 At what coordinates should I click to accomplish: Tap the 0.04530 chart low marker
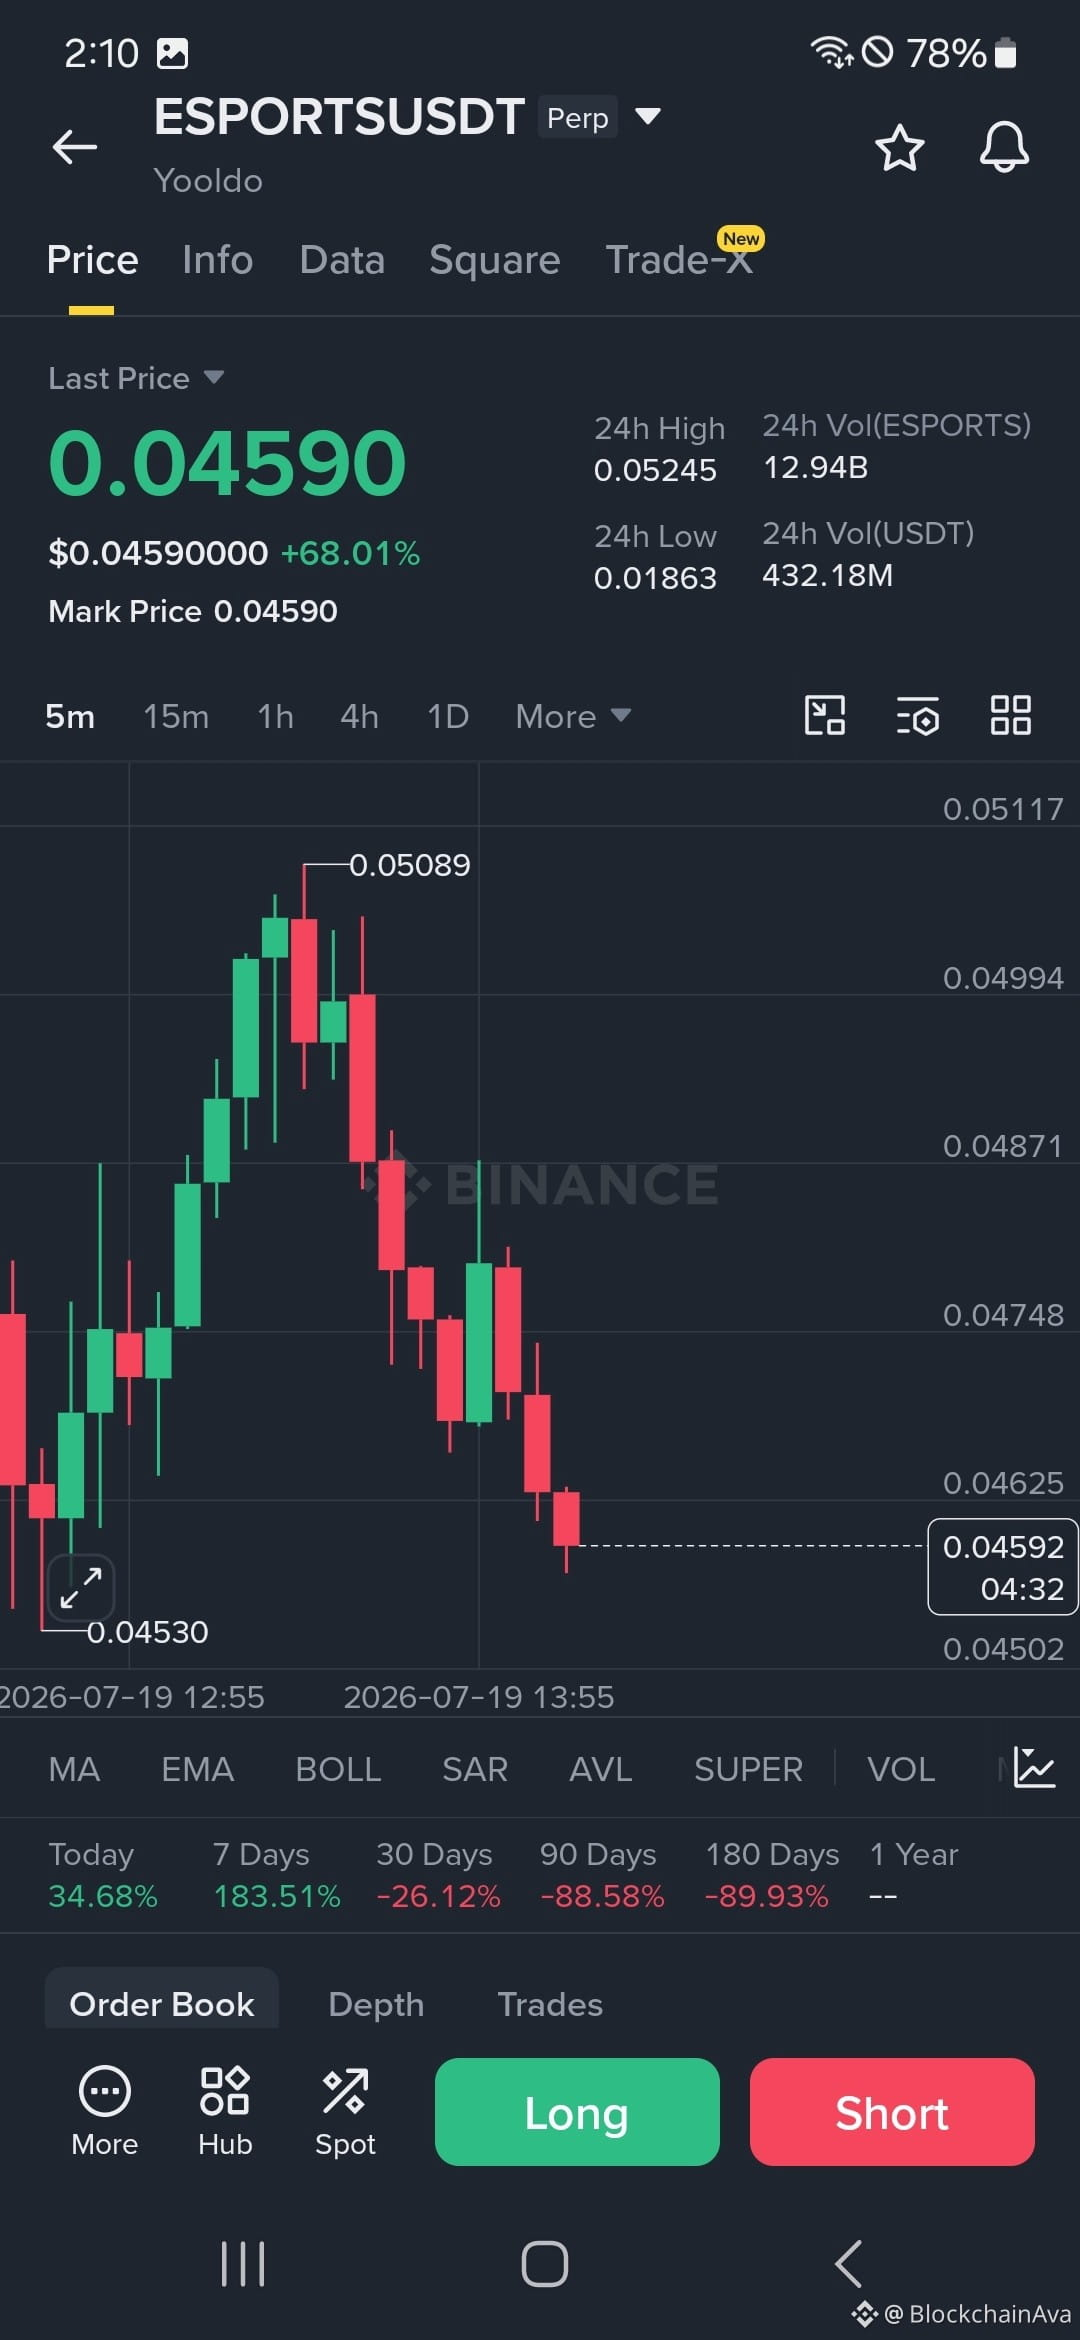147,1632
